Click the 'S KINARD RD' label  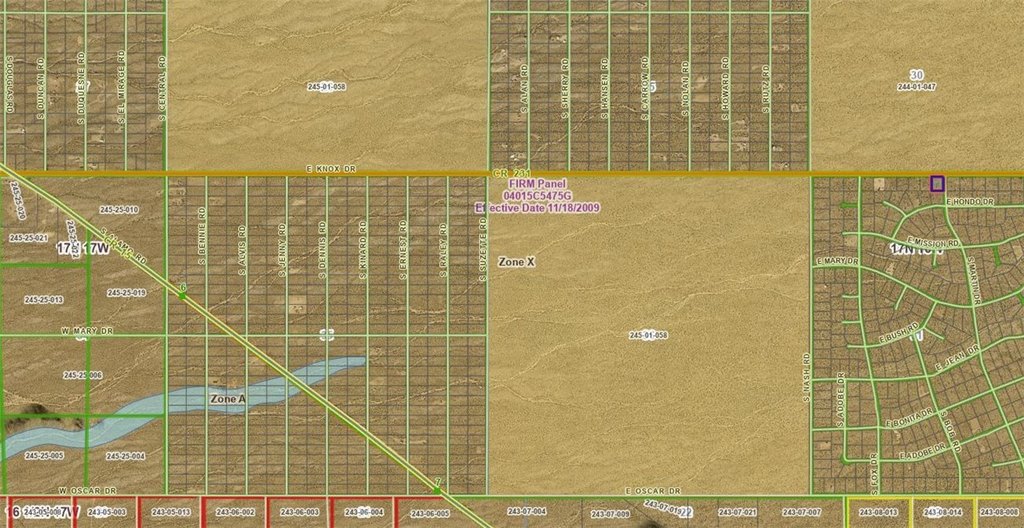tap(362, 250)
